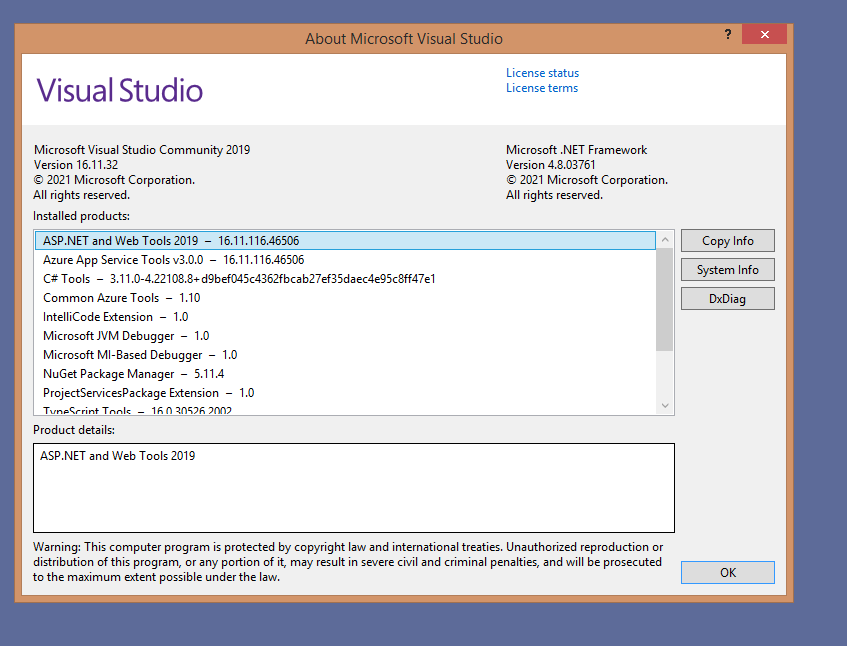
Task: Click the Product details label
Action: pos(74,430)
